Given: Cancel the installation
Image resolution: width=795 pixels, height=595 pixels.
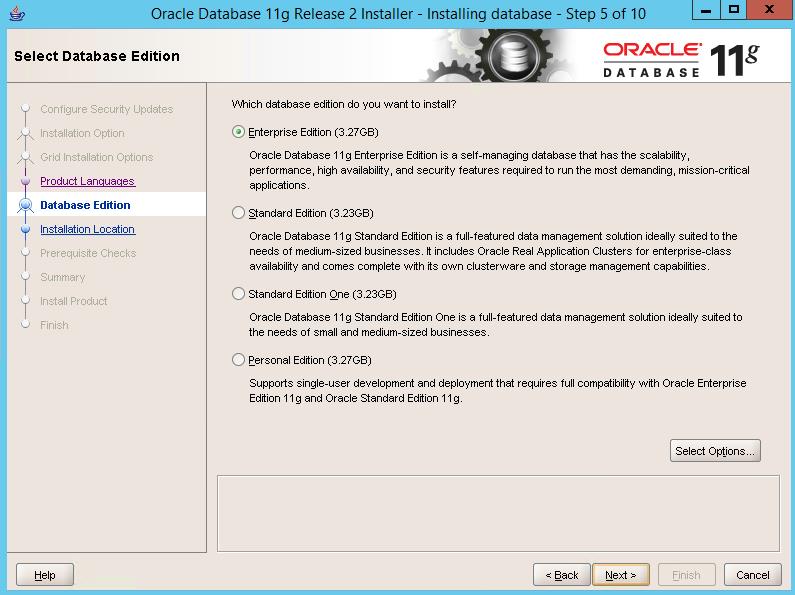Looking at the screenshot, I should pos(753,575).
